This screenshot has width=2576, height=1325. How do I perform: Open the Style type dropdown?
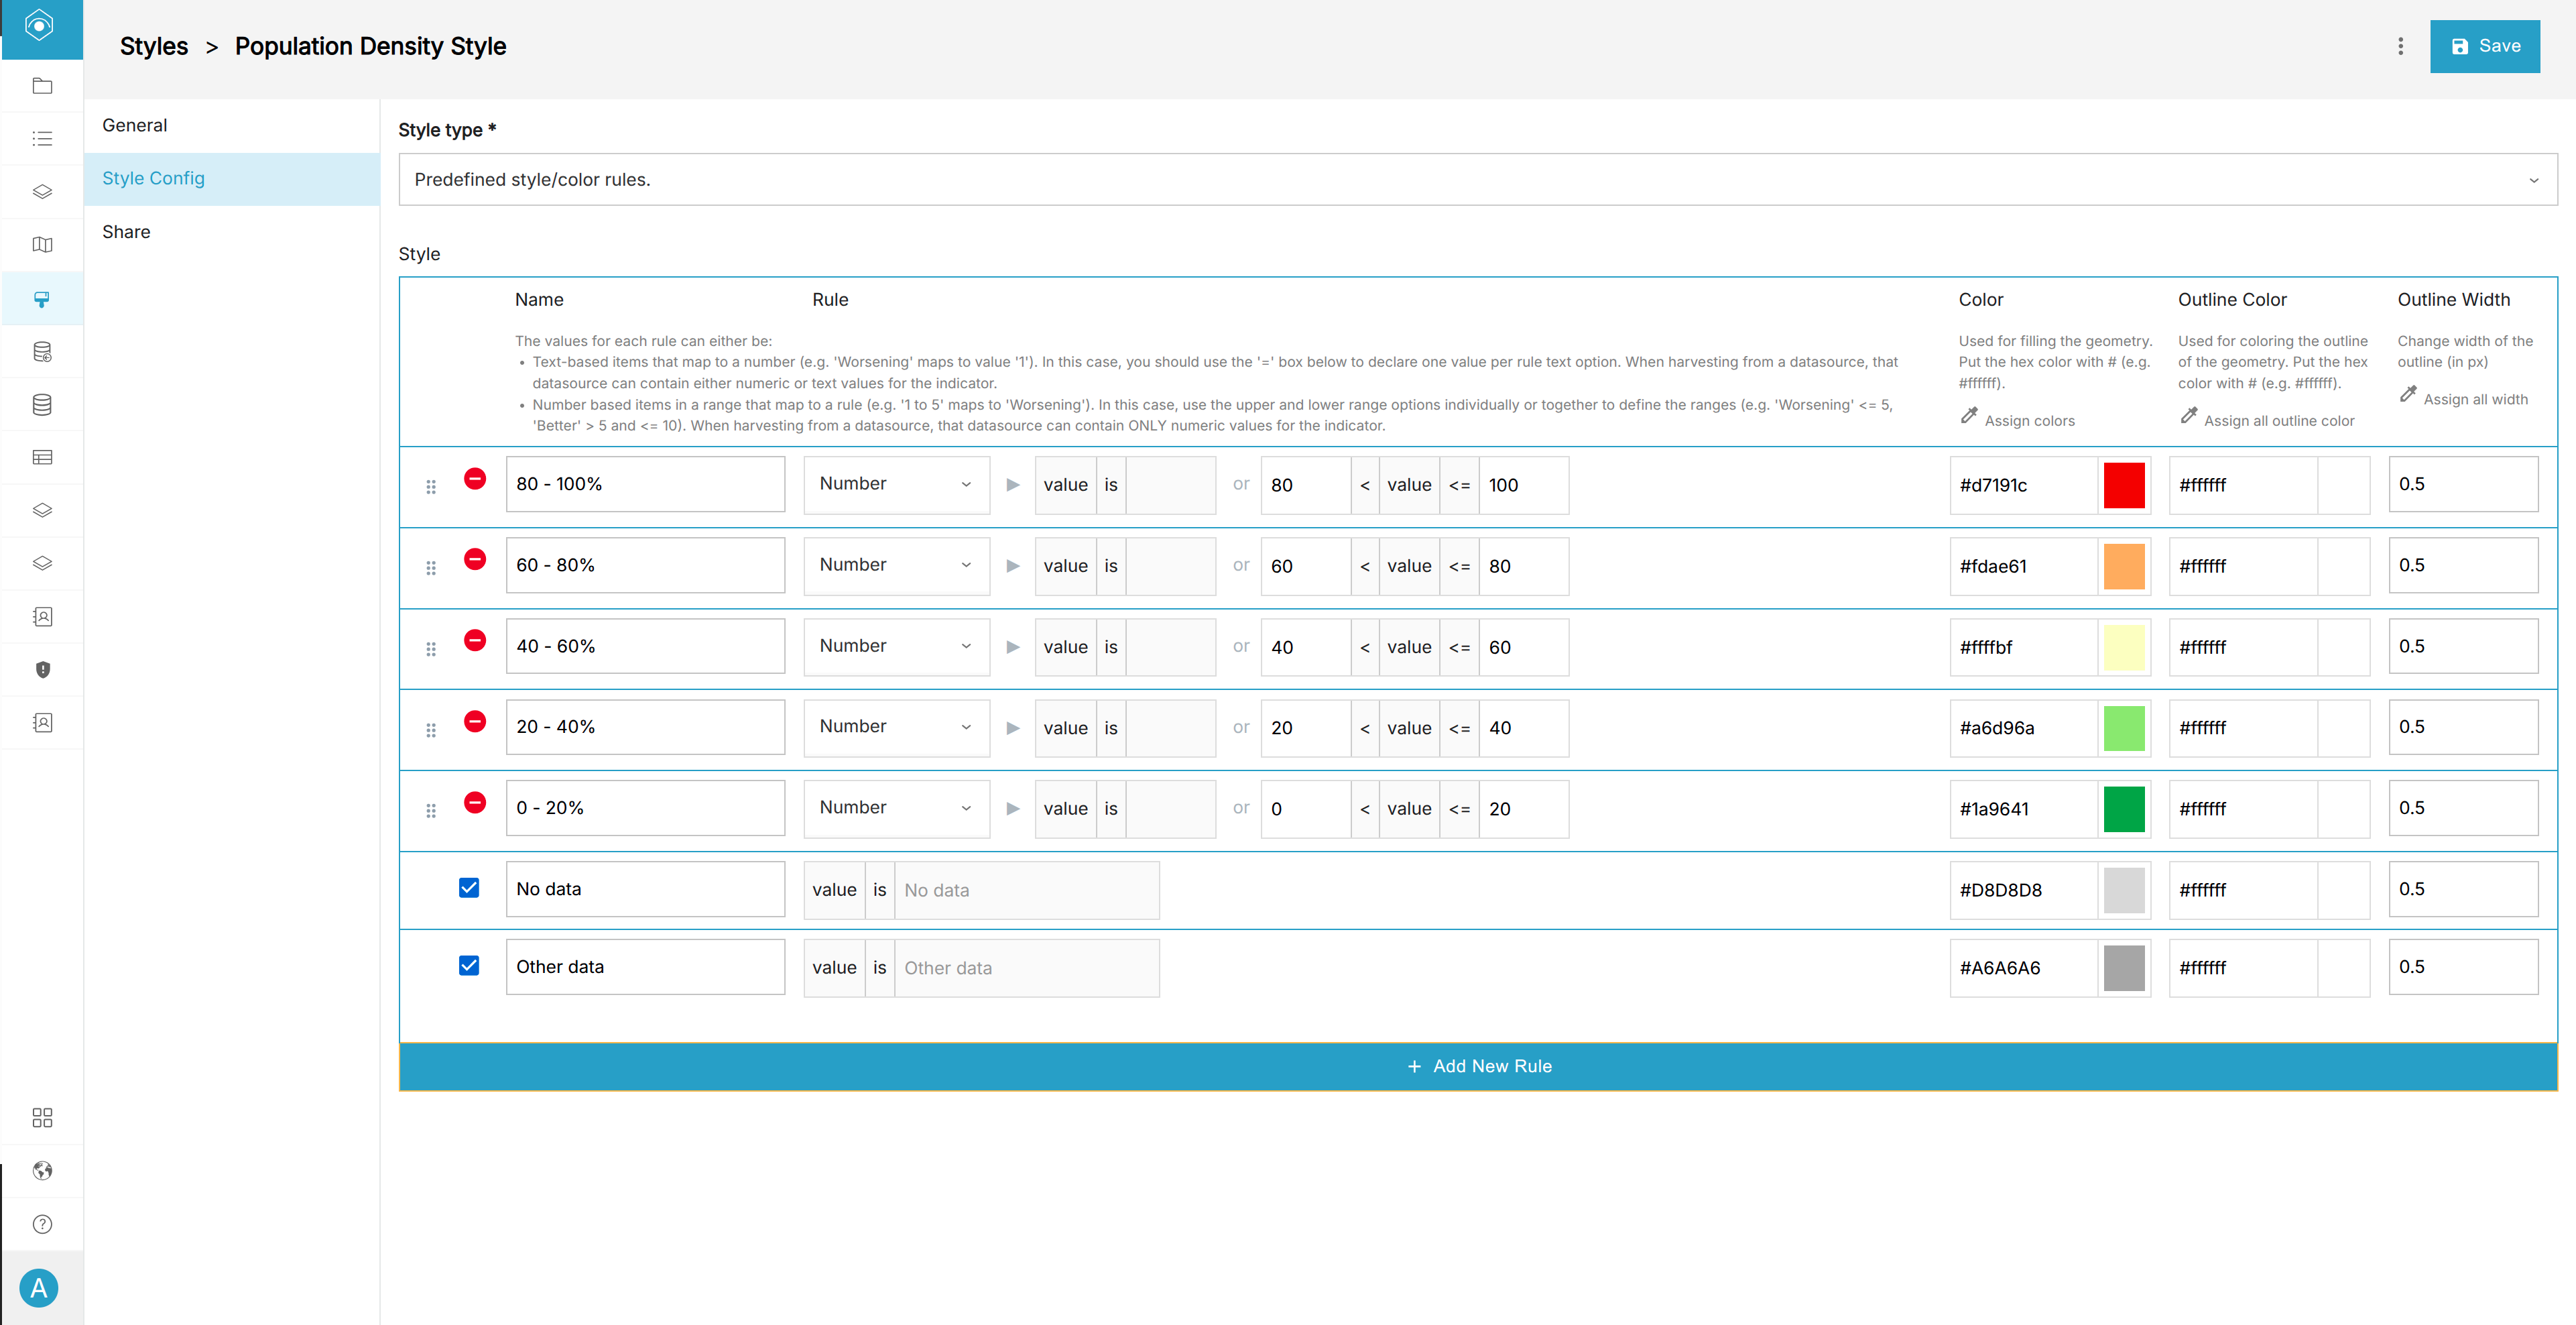coord(1478,180)
